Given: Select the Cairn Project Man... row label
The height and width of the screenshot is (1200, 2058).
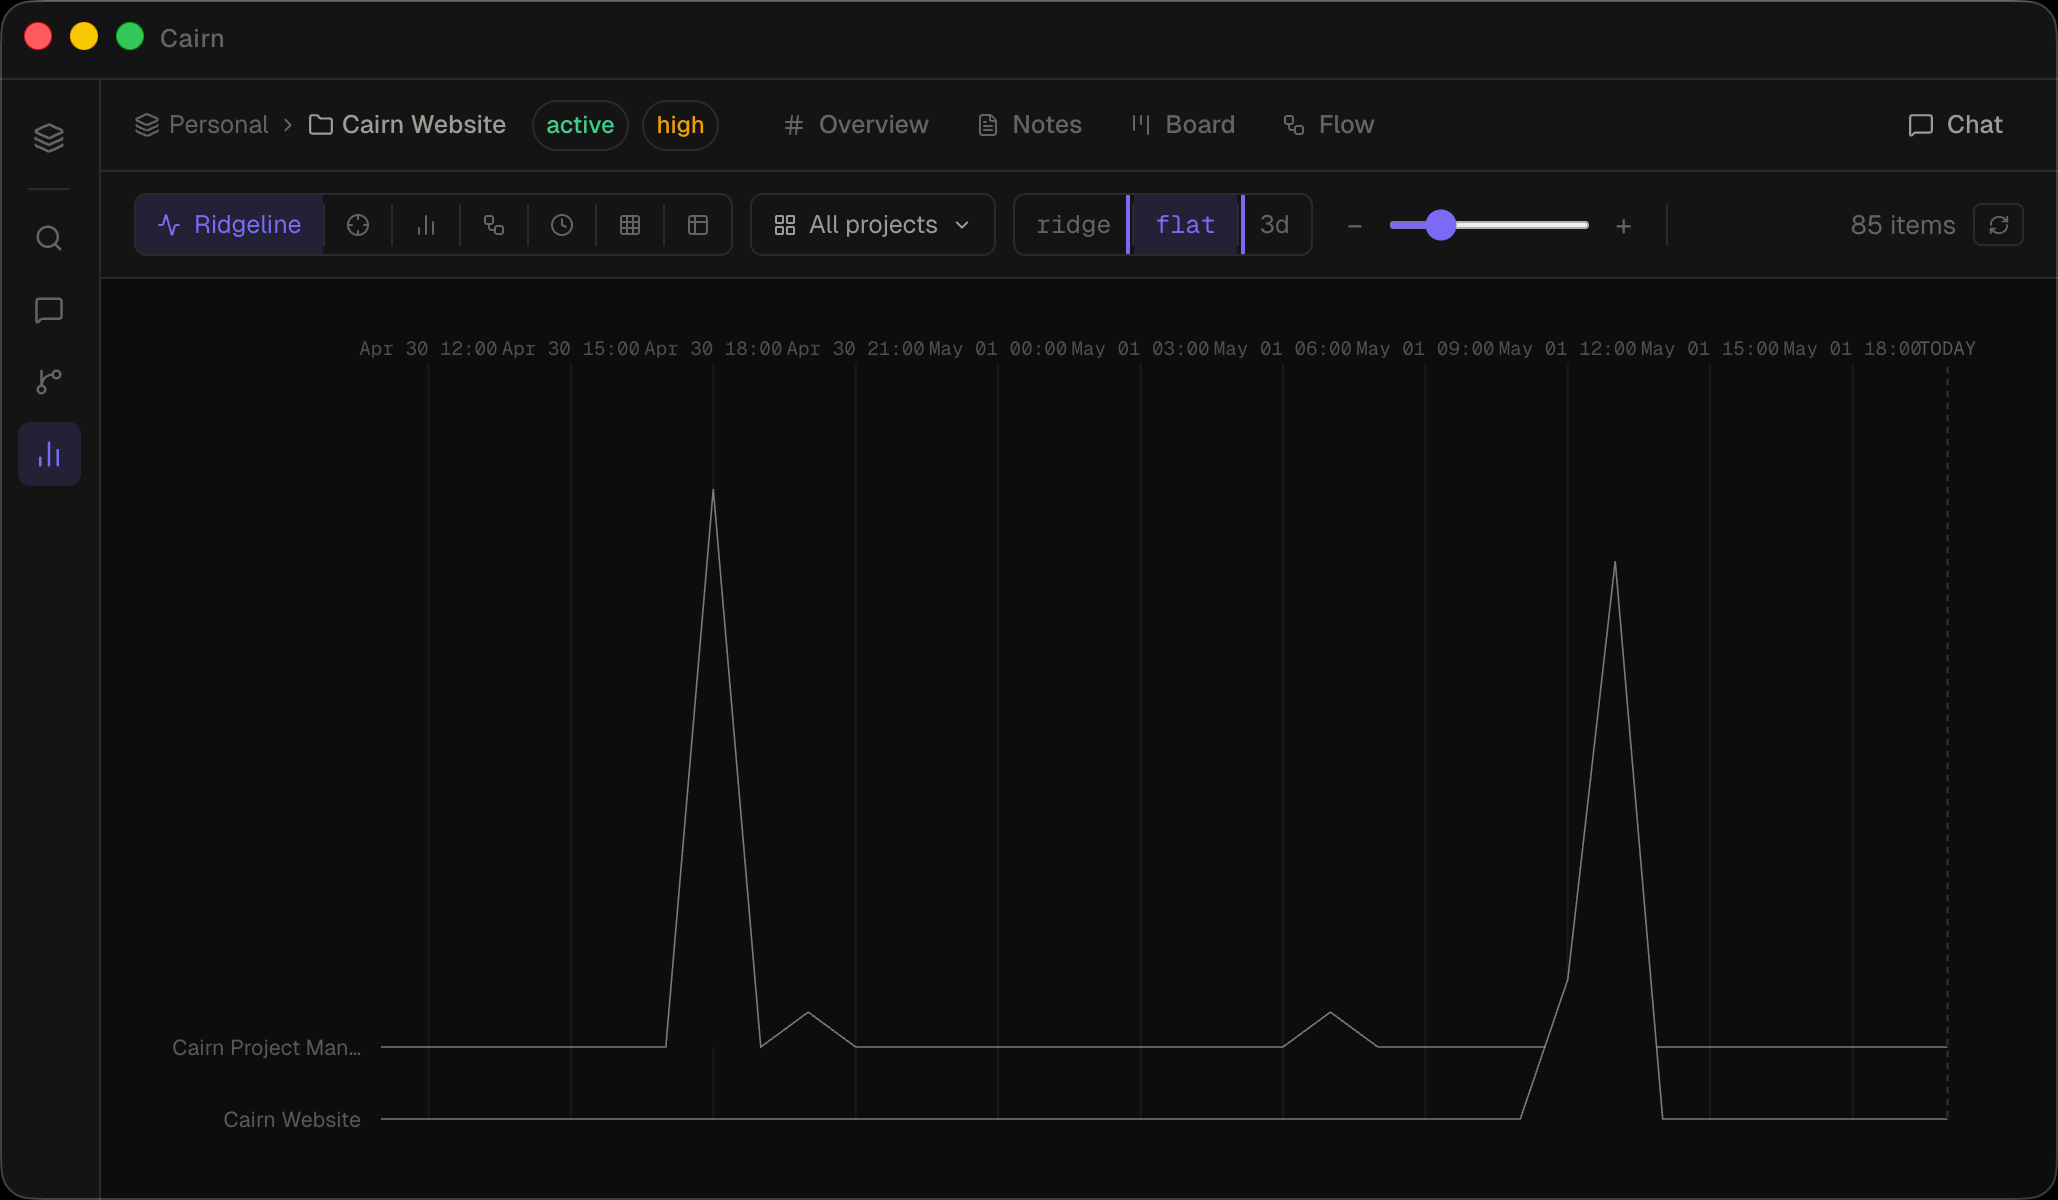Looking at the screenshot, I should (x=267, y=1047).
